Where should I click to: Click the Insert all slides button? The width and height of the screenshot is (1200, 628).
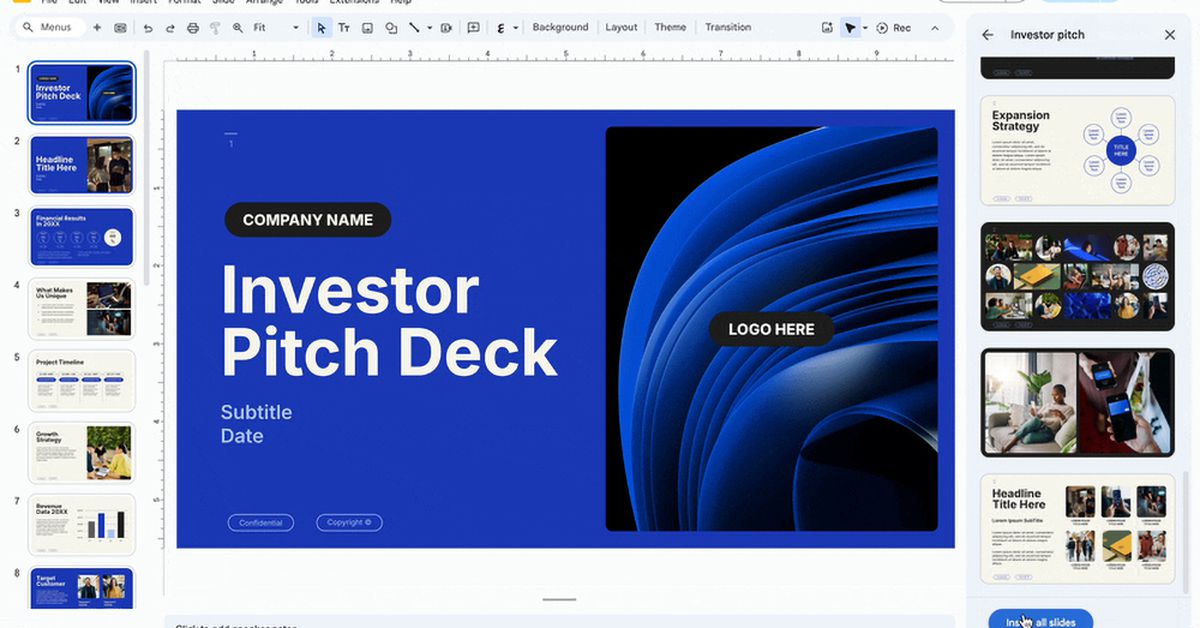click(x=1040, y=621)
